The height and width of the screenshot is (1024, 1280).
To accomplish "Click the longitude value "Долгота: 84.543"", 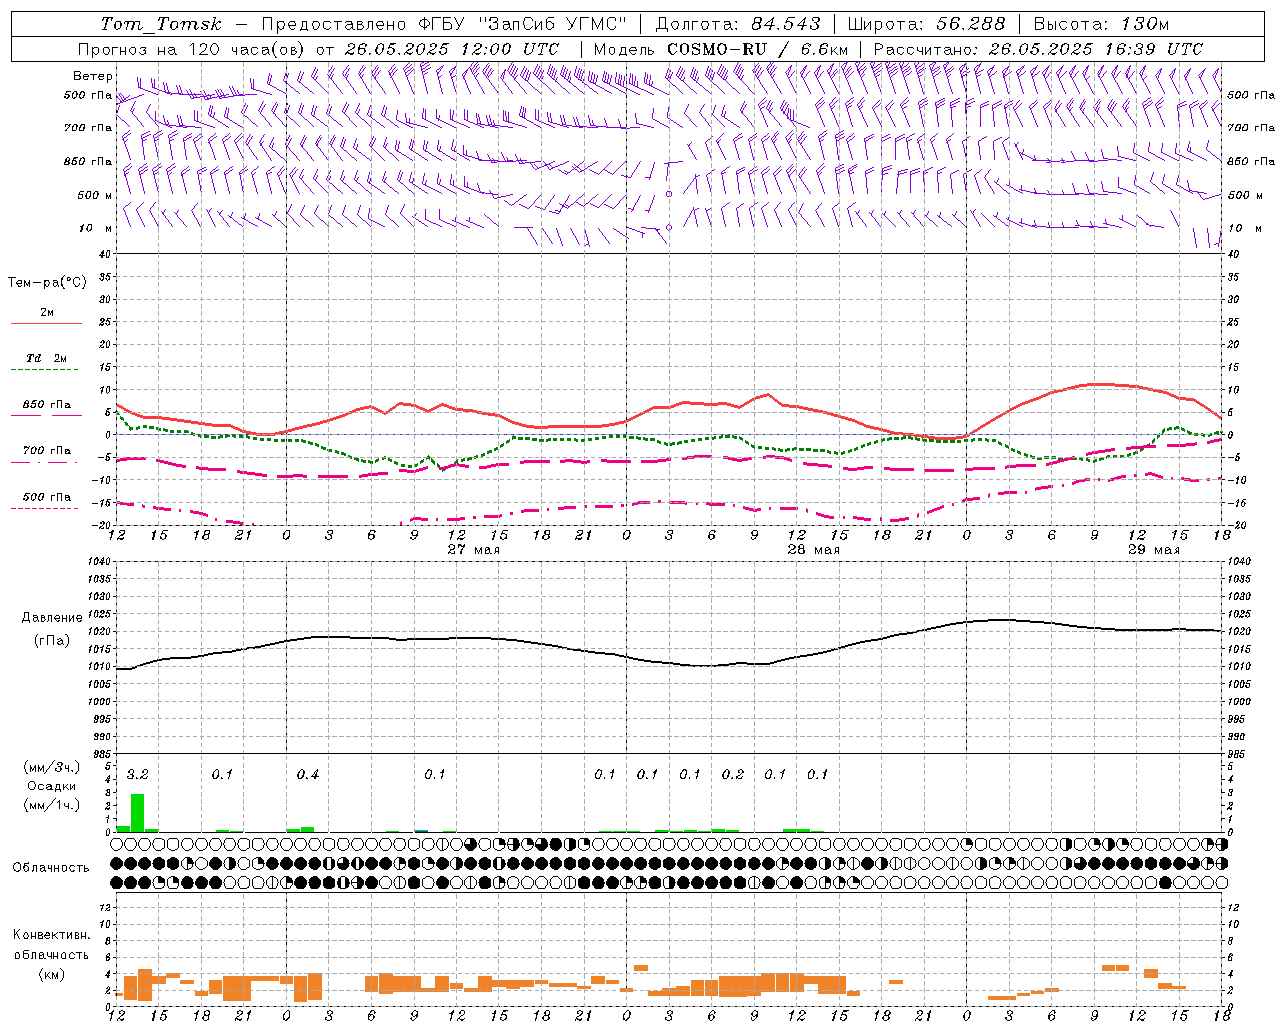I will click(738, 24).
